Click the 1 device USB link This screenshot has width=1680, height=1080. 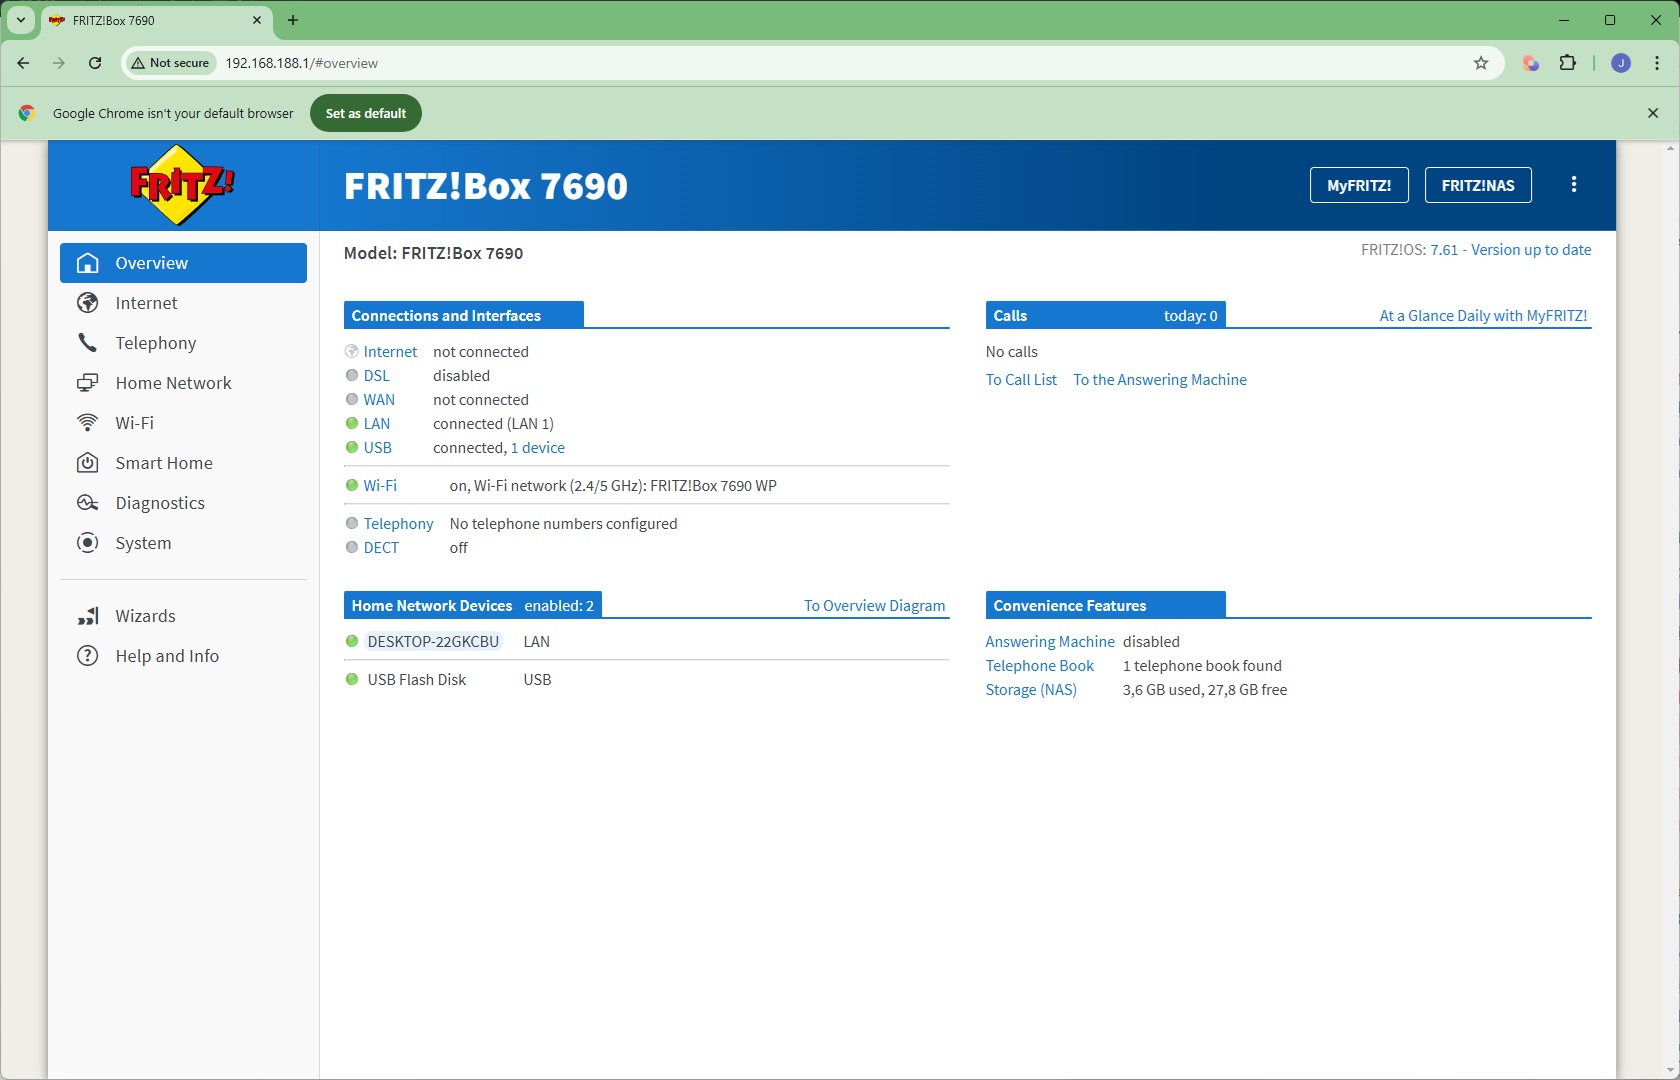(x=538, y=448)
